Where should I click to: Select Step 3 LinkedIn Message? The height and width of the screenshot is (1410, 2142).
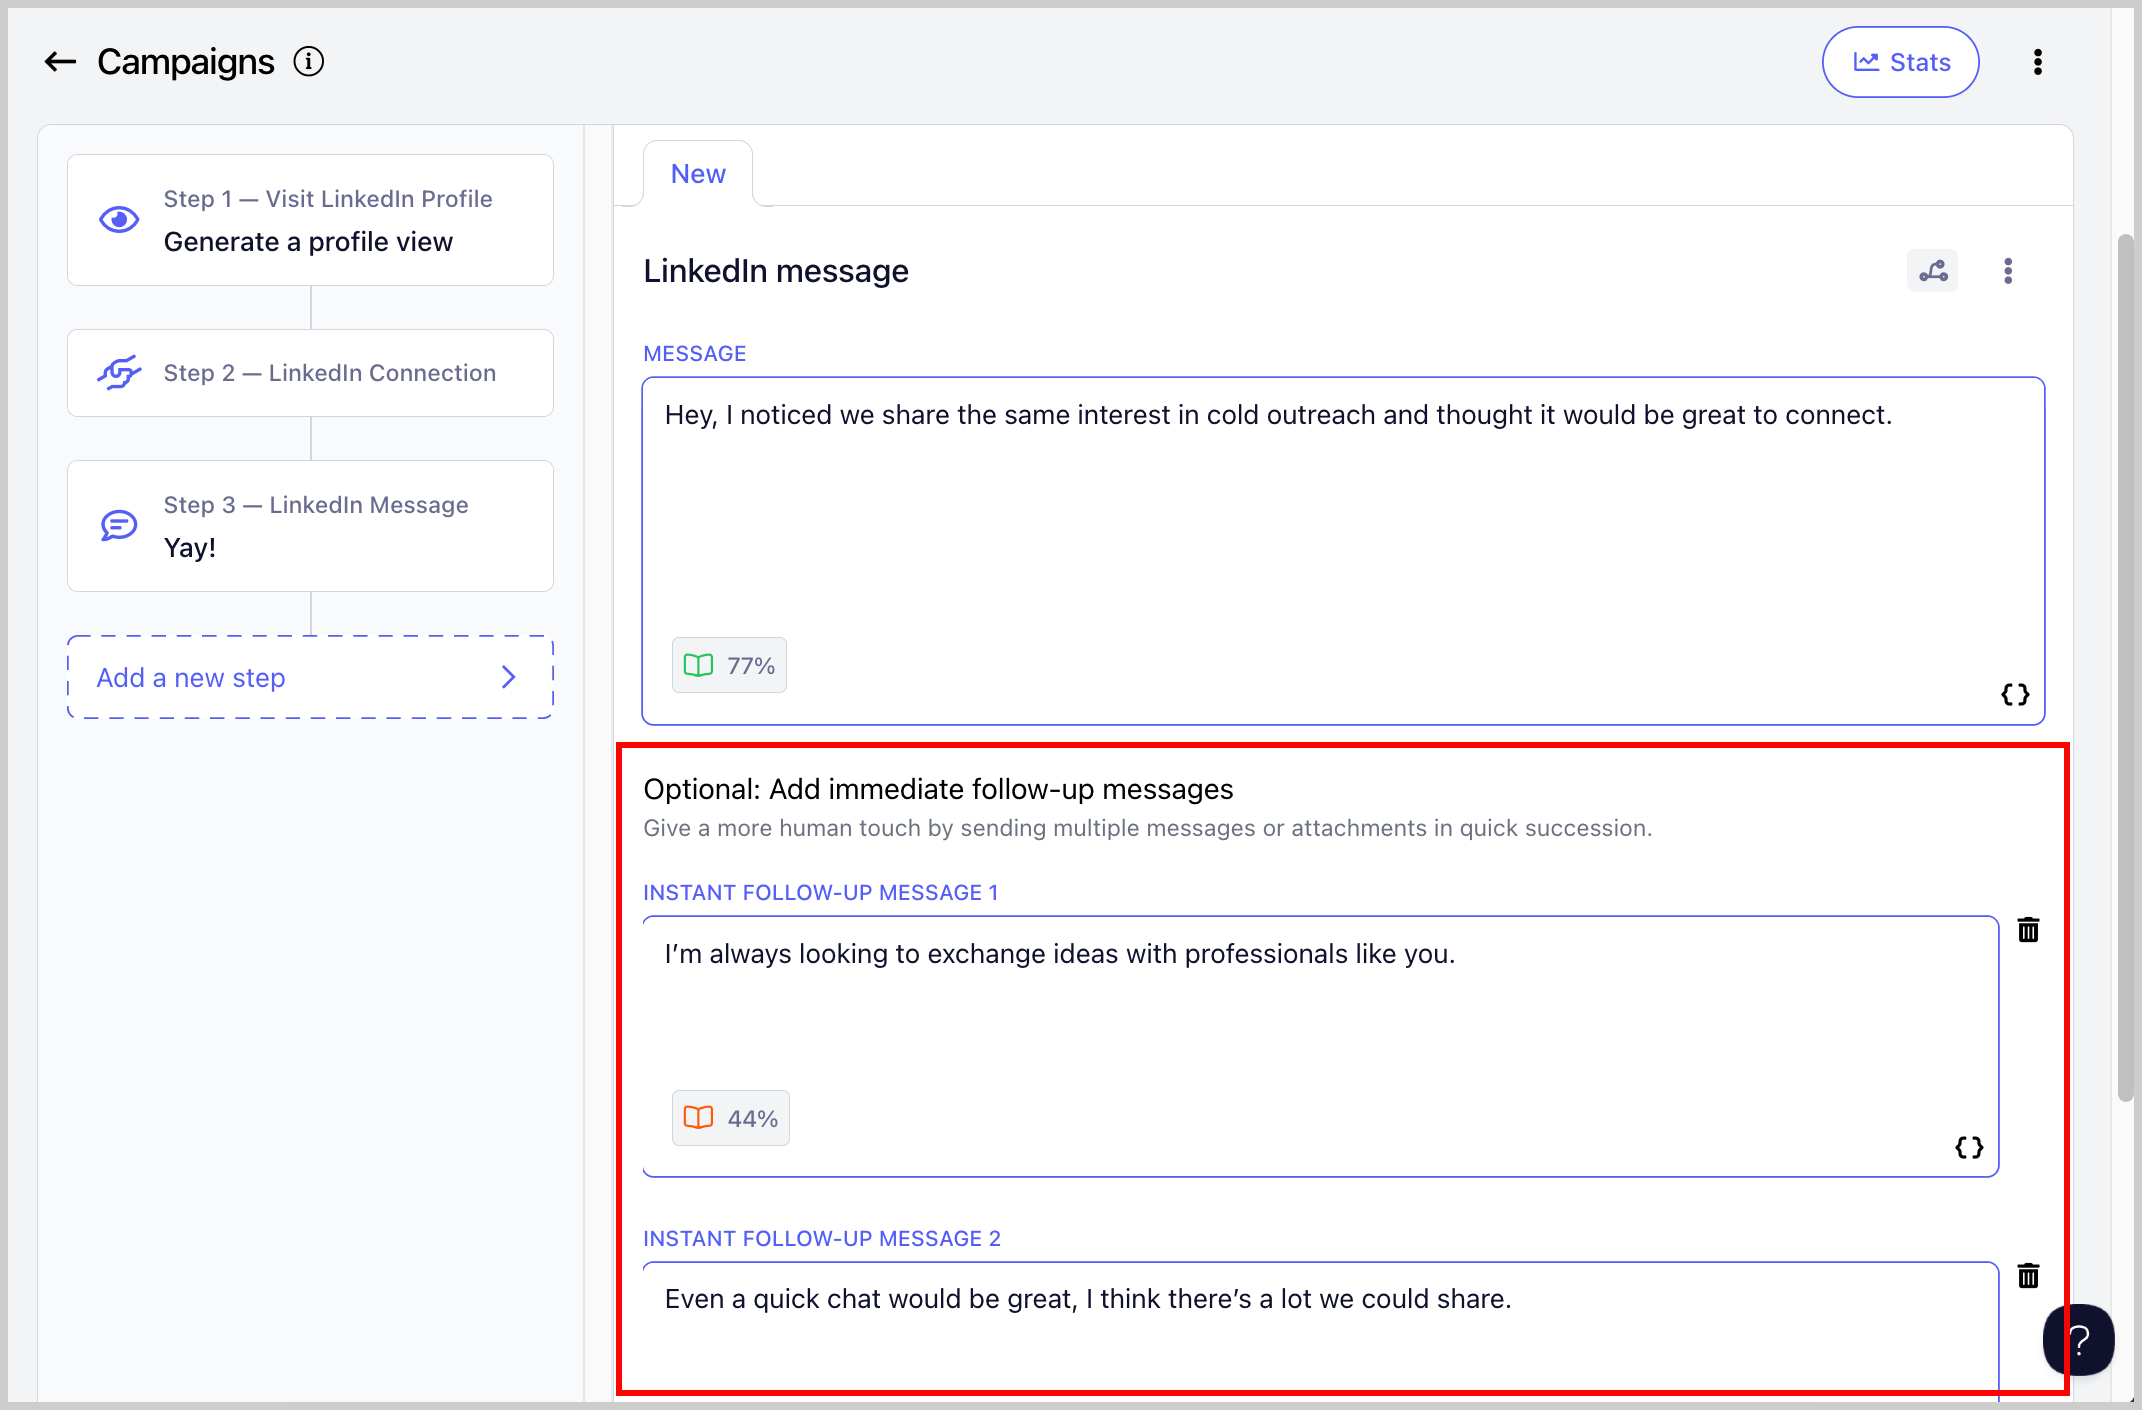310,526
